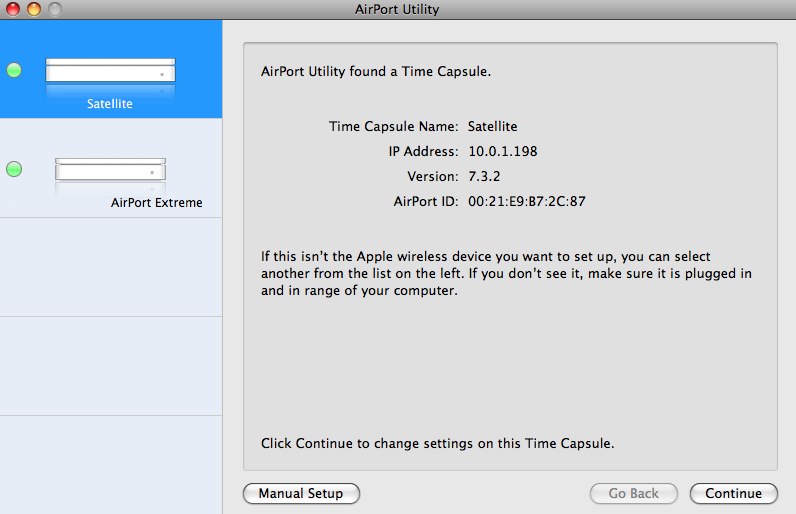Open Manual Setup
Image resolution: width=796 pixels, height=514 pixels.
click(300, 493)
